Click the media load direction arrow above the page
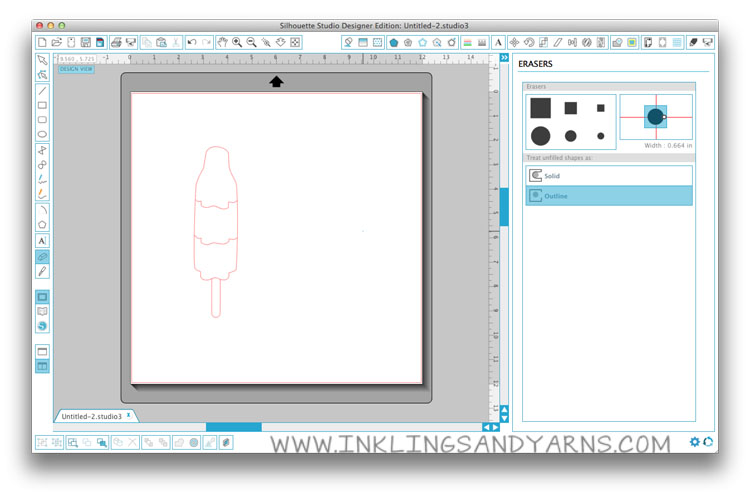 (x=276, y=82)
